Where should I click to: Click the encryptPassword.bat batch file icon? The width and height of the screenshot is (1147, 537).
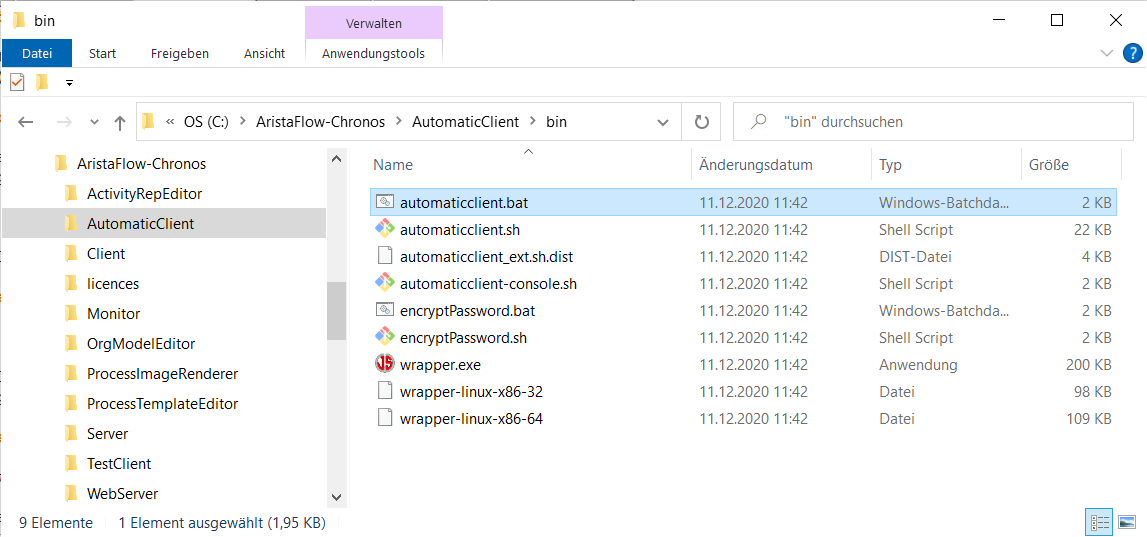pos(385,310)
